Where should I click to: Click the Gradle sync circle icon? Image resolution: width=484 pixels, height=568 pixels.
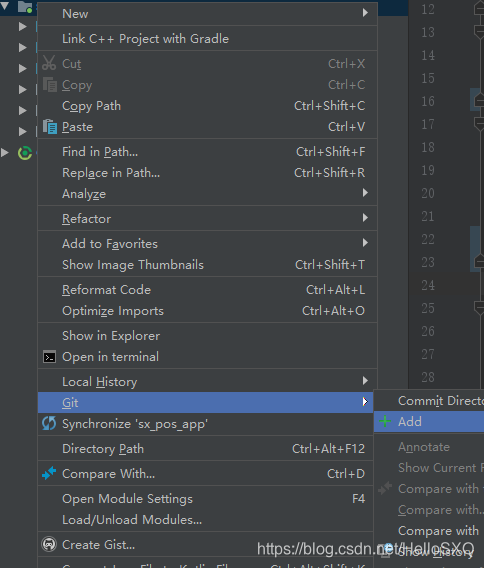(25, 153)
